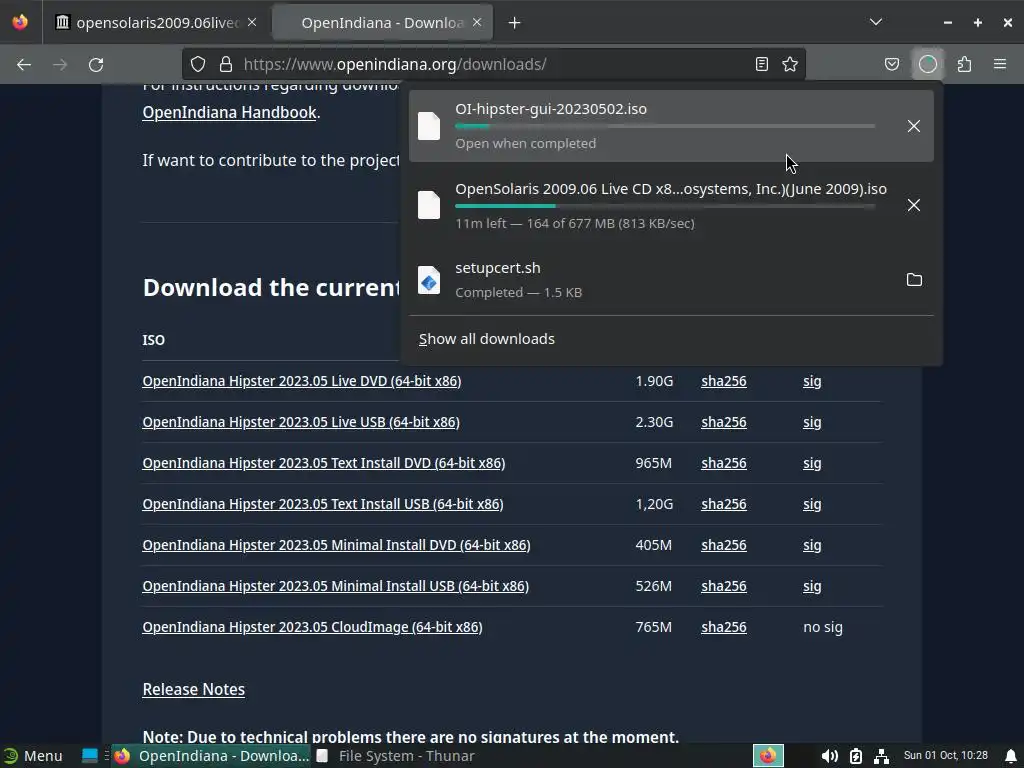This screenshot has width=1024, height=768.
Task: Select the OpenSolaris 2009.06 download entry name
Action: (671, 189)
